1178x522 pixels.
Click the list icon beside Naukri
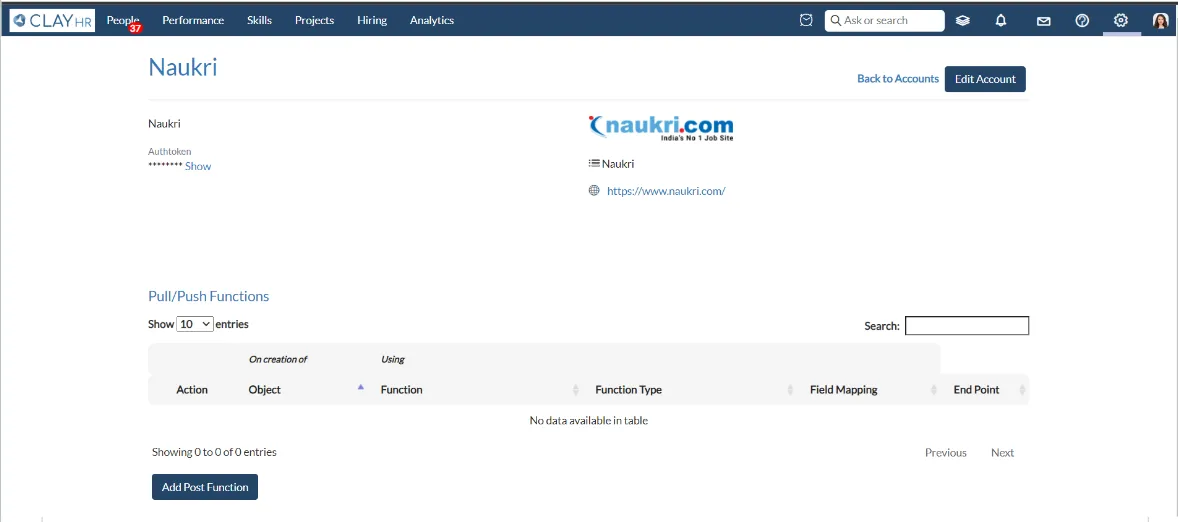(594, 163)
